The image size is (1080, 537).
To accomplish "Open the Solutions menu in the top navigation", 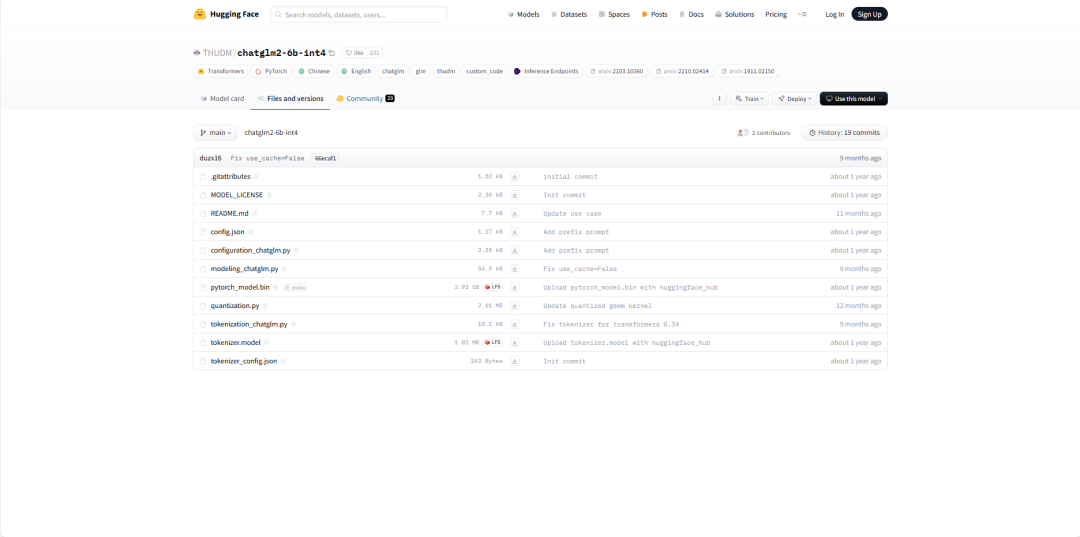I will pos(734,14).
